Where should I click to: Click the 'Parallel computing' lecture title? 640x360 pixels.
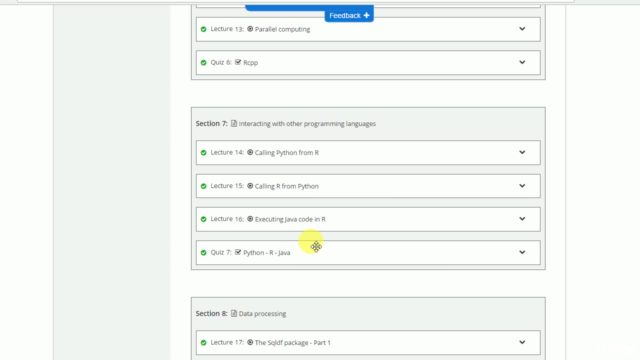tap(282, 29)
